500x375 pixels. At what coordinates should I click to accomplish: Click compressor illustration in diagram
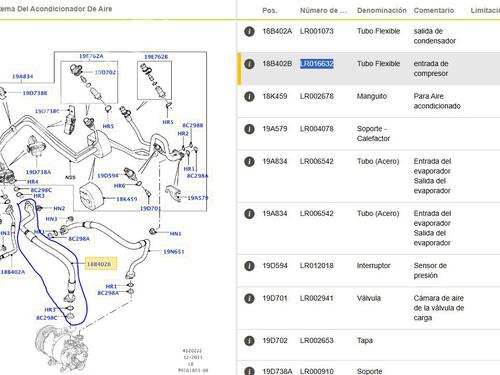tap(62, 349)
